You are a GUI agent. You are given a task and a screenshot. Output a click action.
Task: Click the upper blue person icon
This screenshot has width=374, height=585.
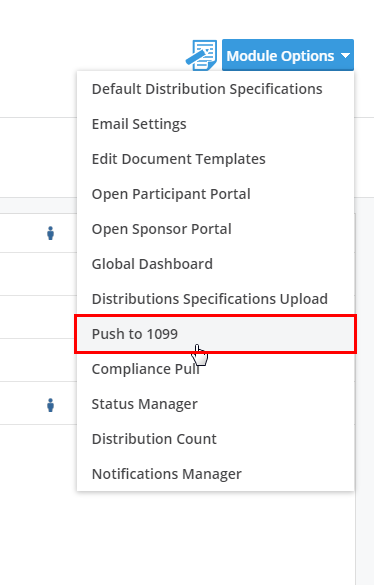tap(50, 233)
